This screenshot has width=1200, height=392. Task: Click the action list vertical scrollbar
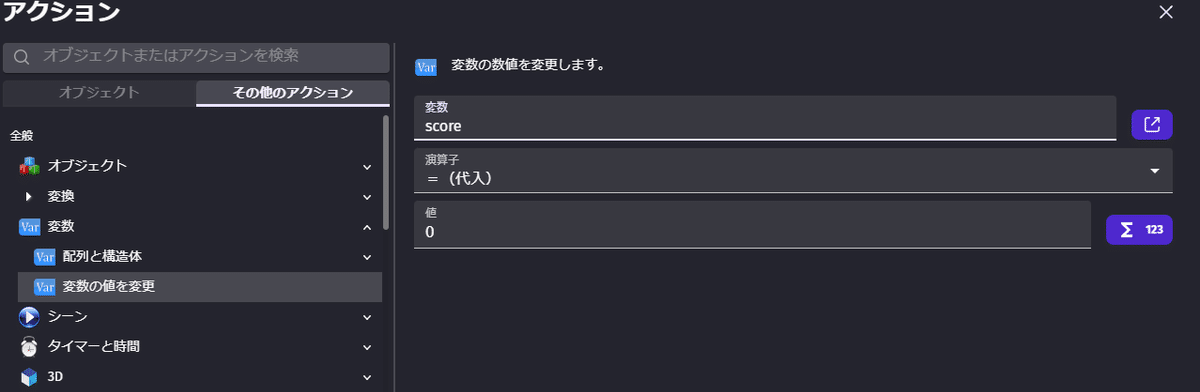386,173
